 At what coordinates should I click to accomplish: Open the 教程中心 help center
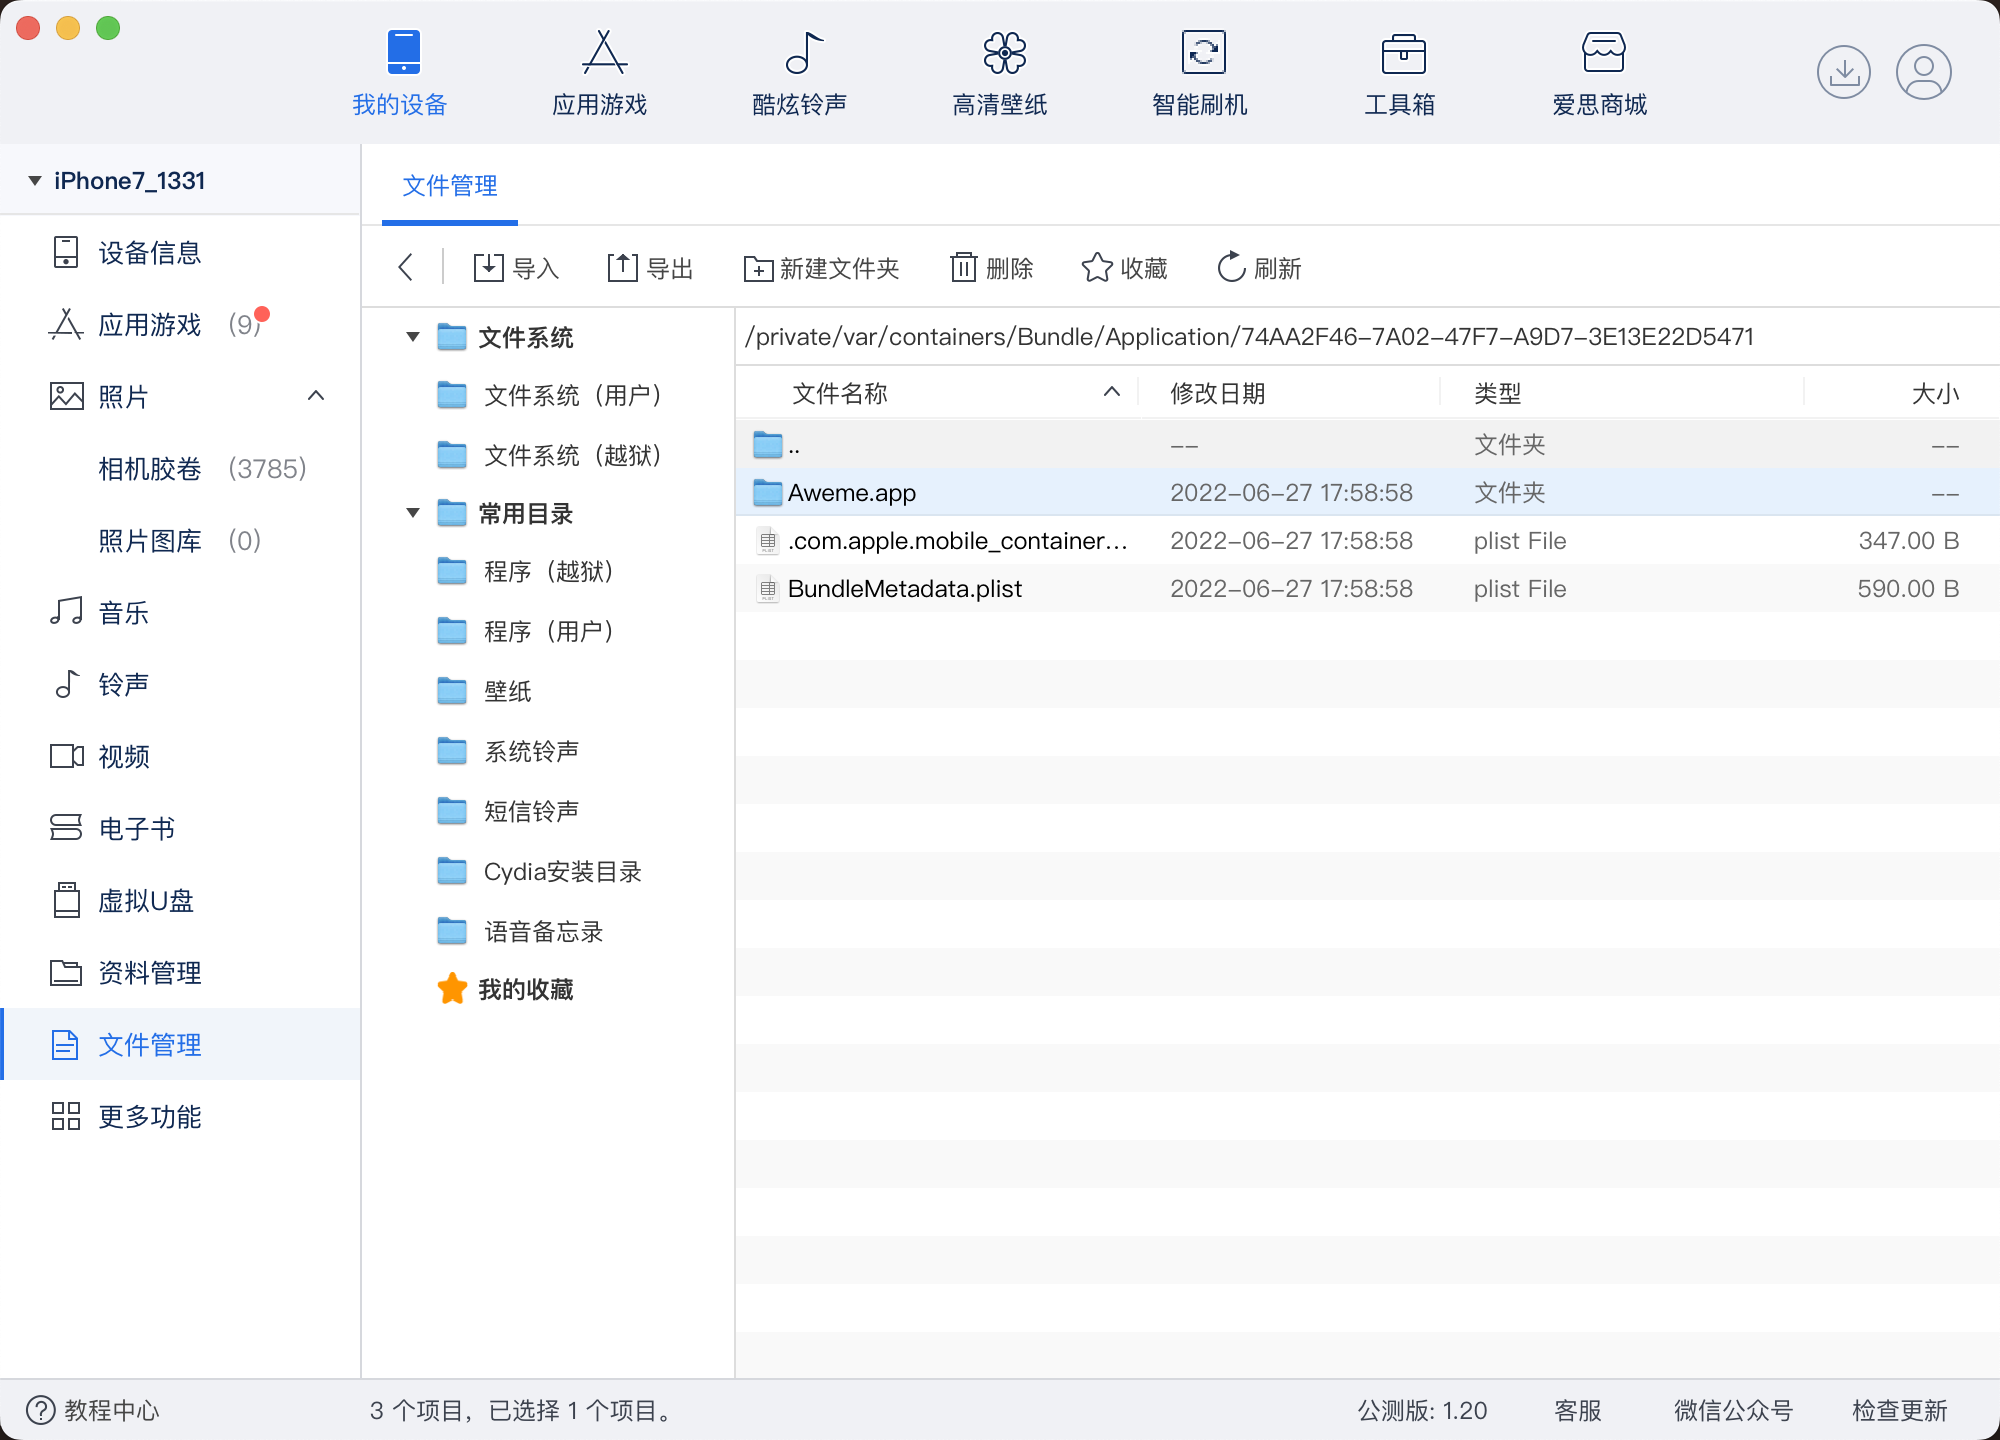92,1410
